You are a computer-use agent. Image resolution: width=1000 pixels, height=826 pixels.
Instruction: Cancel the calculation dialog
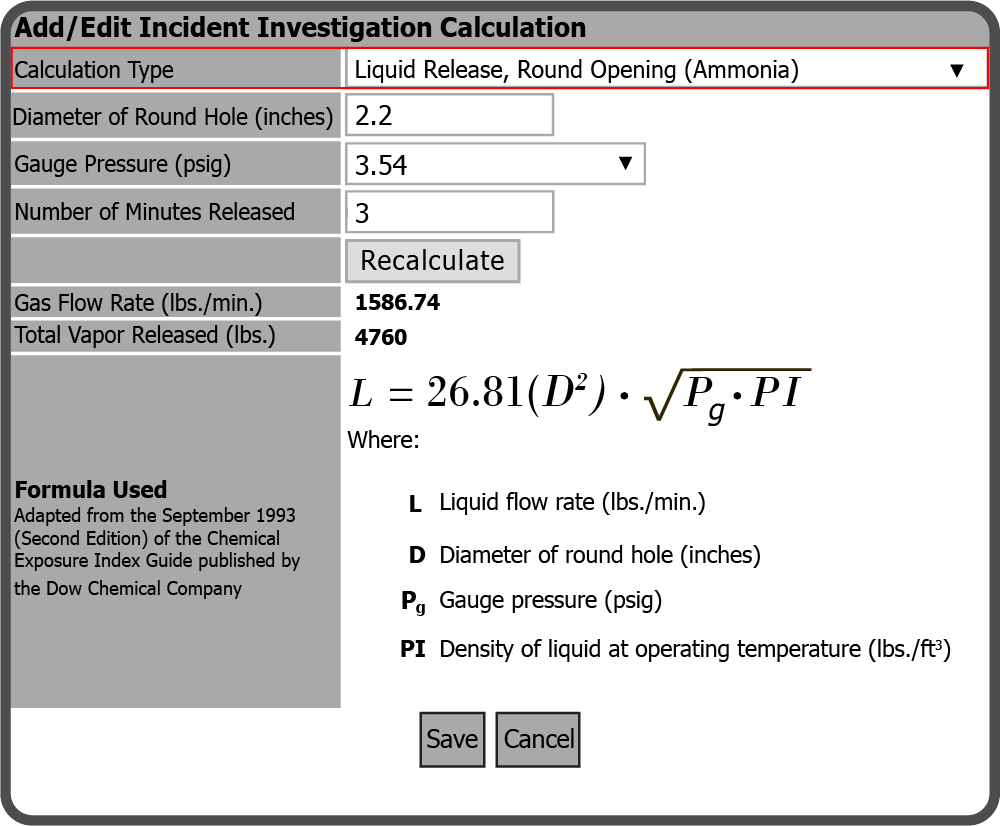coord(538,739)
